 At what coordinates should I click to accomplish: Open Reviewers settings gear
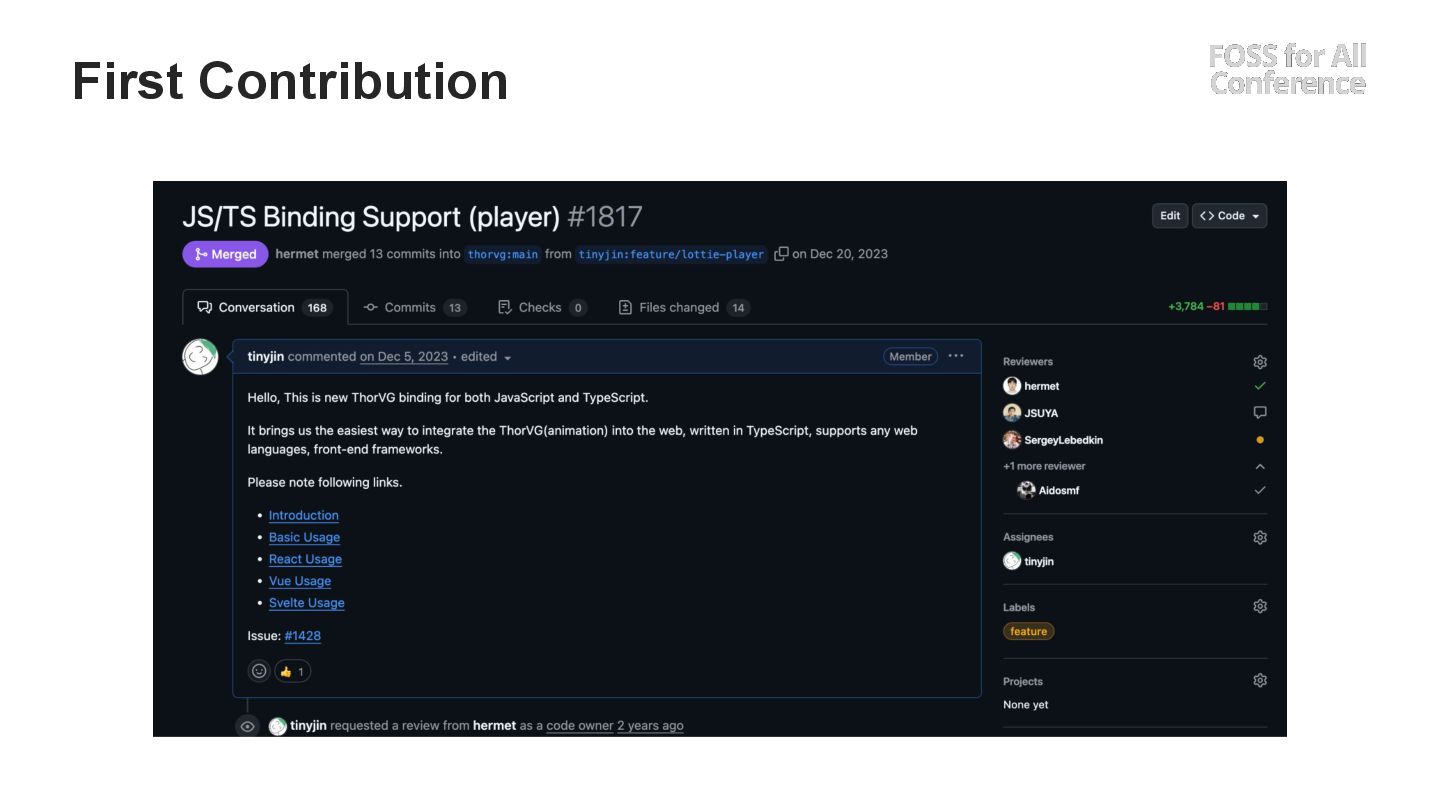click(x=1260, y=362)
